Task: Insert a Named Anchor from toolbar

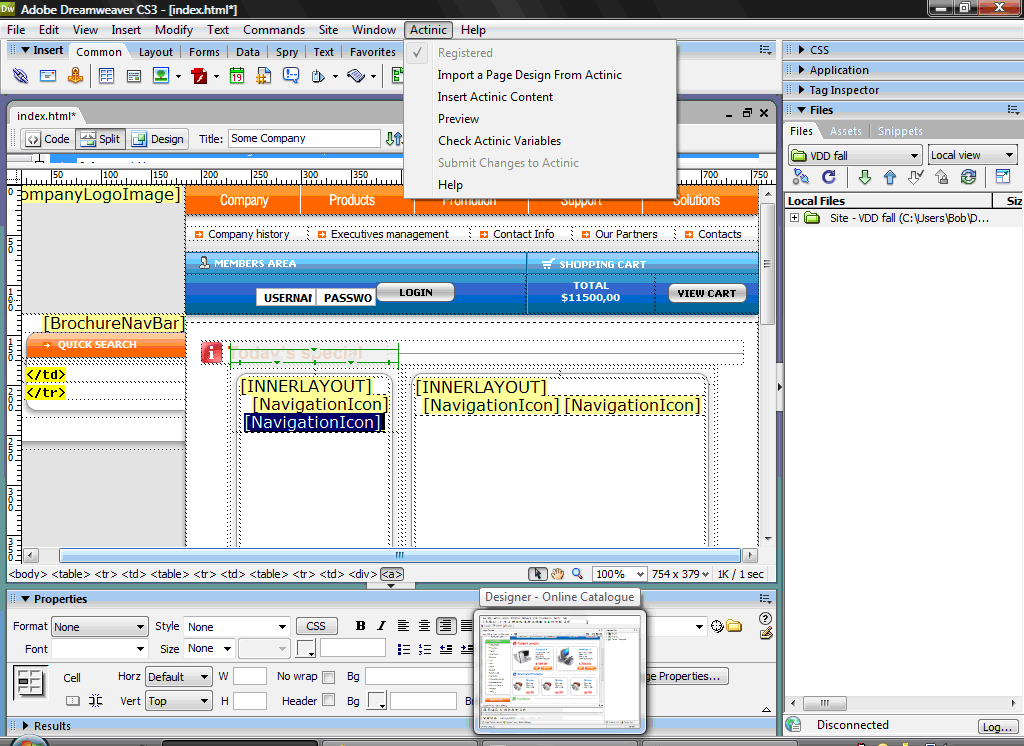Action: pos(75,76)
